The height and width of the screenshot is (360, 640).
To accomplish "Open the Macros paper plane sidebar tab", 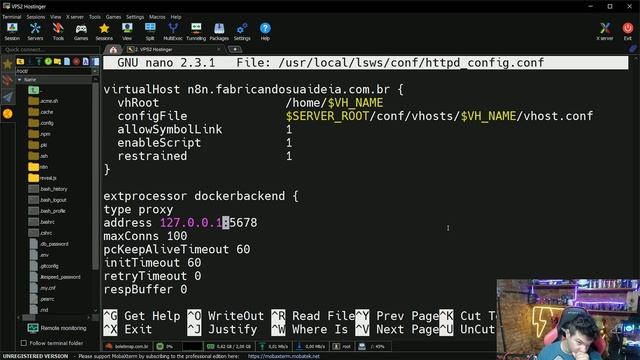I will pos(7,97).
